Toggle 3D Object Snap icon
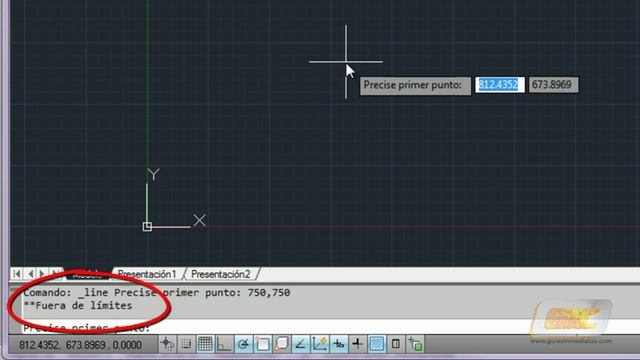640x360 pixels. 281,344
